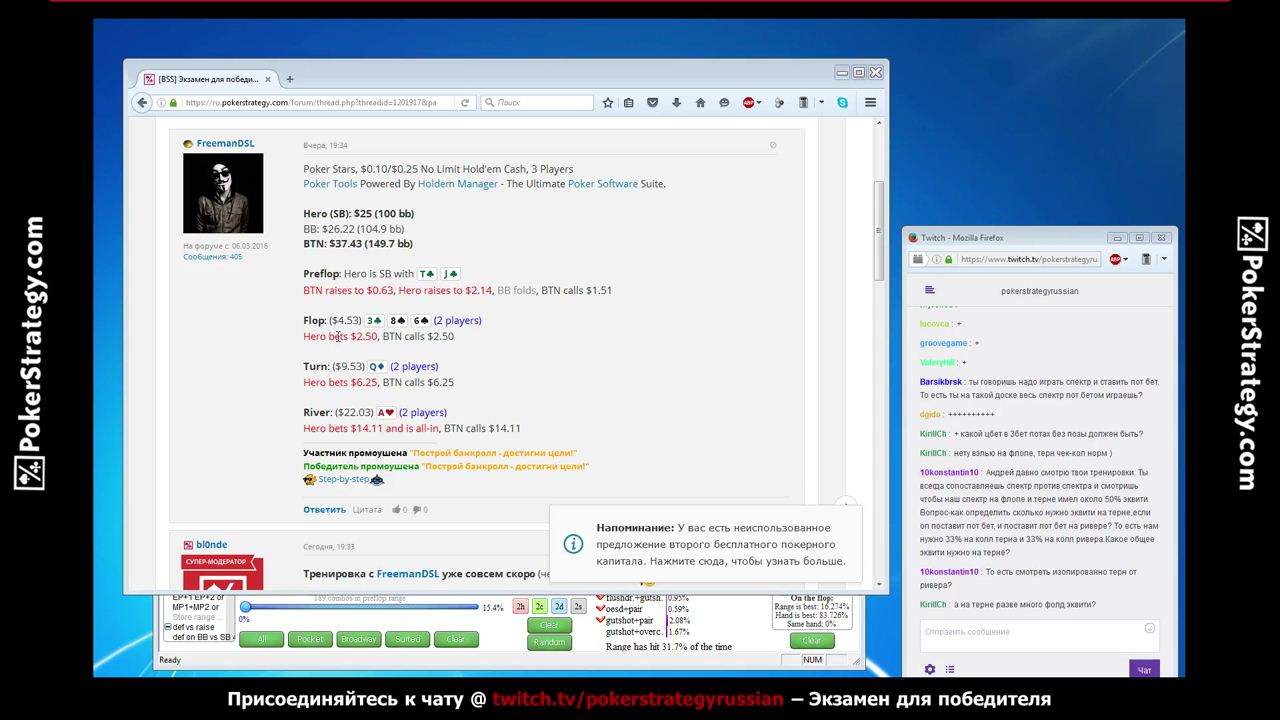This screenshot has width=1280, height=720.
Task: Save page to Pocket icon
Action: [x=652, y=102]
